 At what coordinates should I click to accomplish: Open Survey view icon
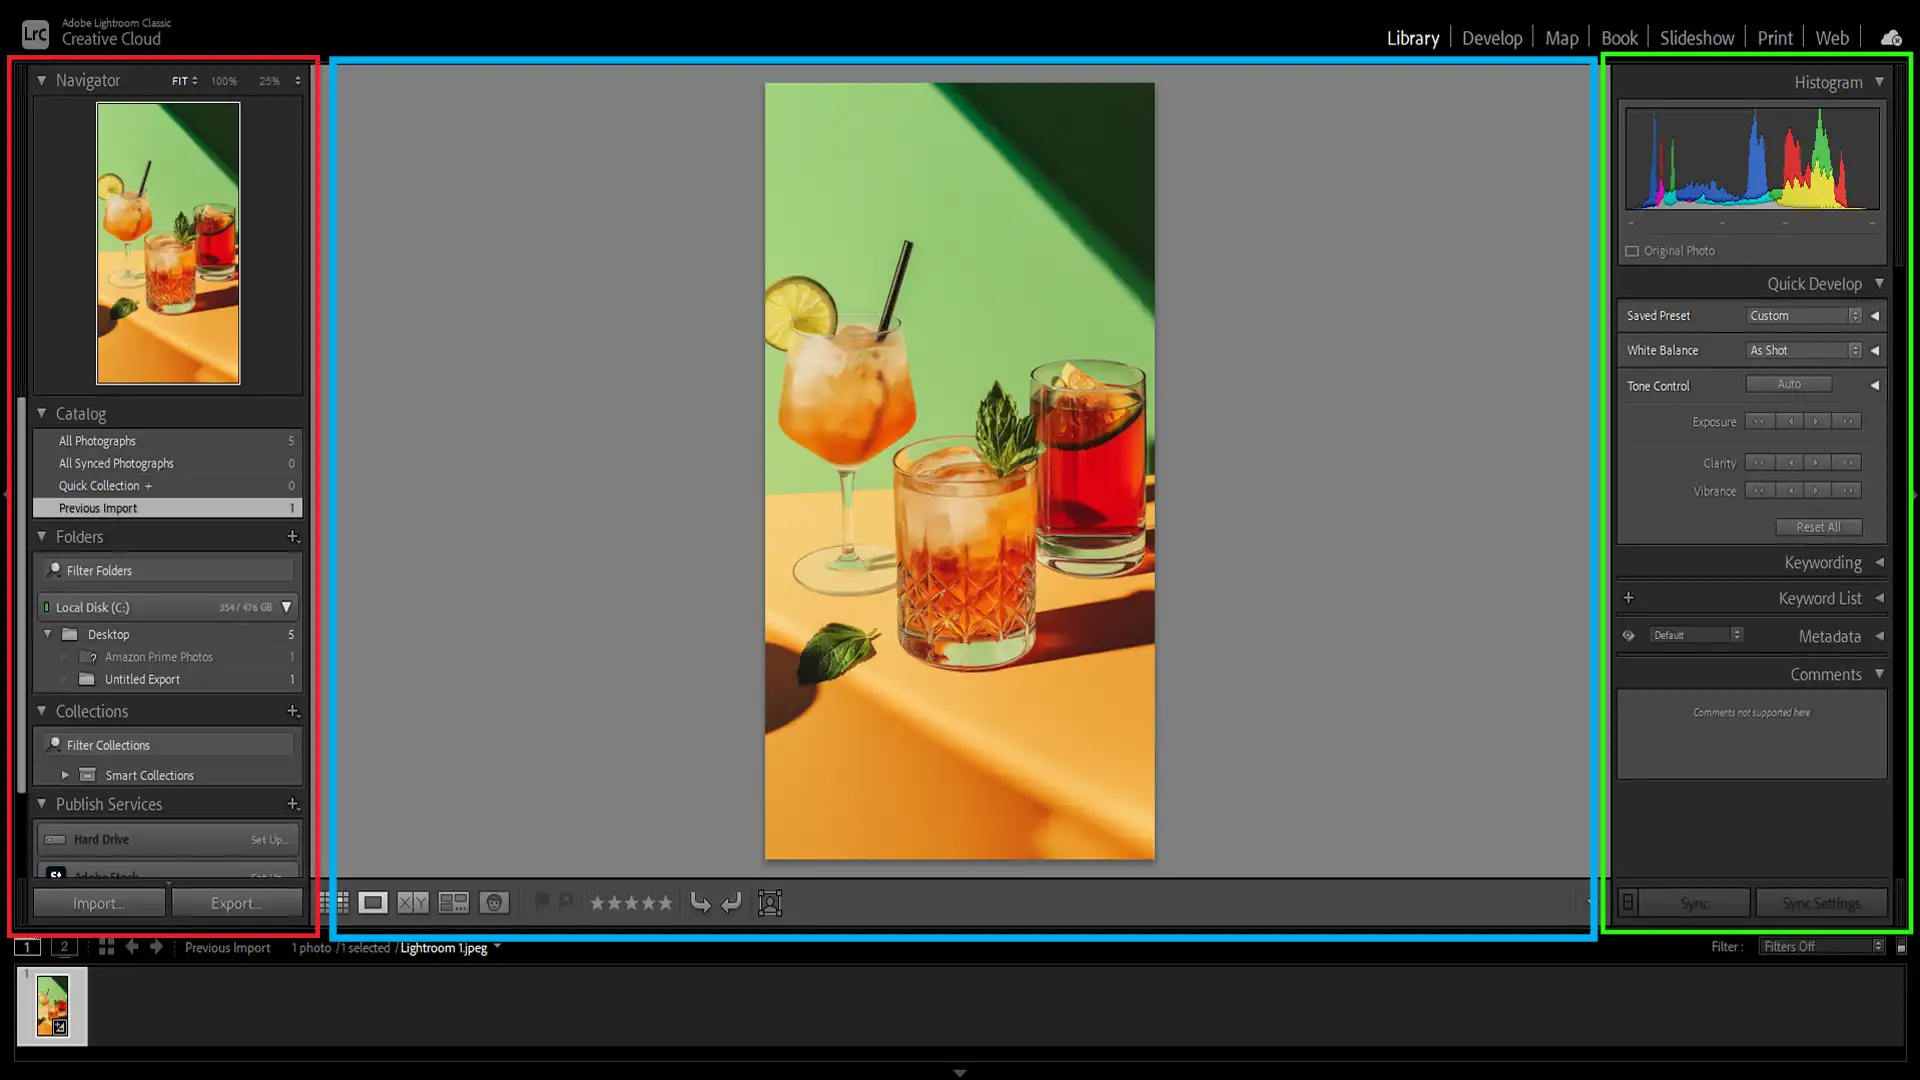click(x=454, y=903)
